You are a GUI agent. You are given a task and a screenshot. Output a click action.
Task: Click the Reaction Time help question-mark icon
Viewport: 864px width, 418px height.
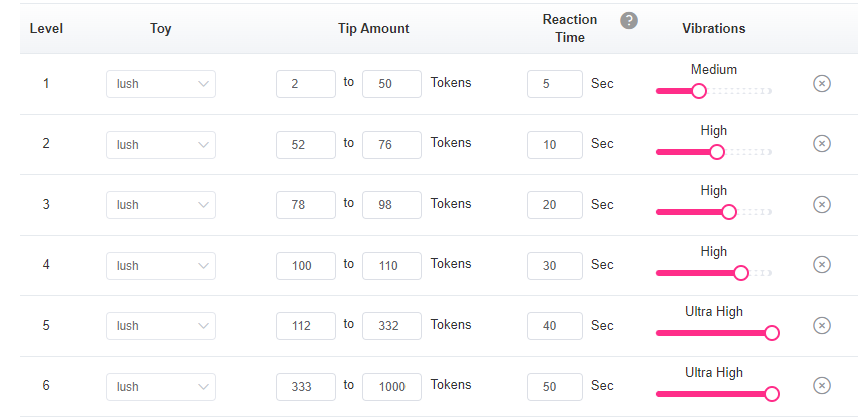coord(629,21)
